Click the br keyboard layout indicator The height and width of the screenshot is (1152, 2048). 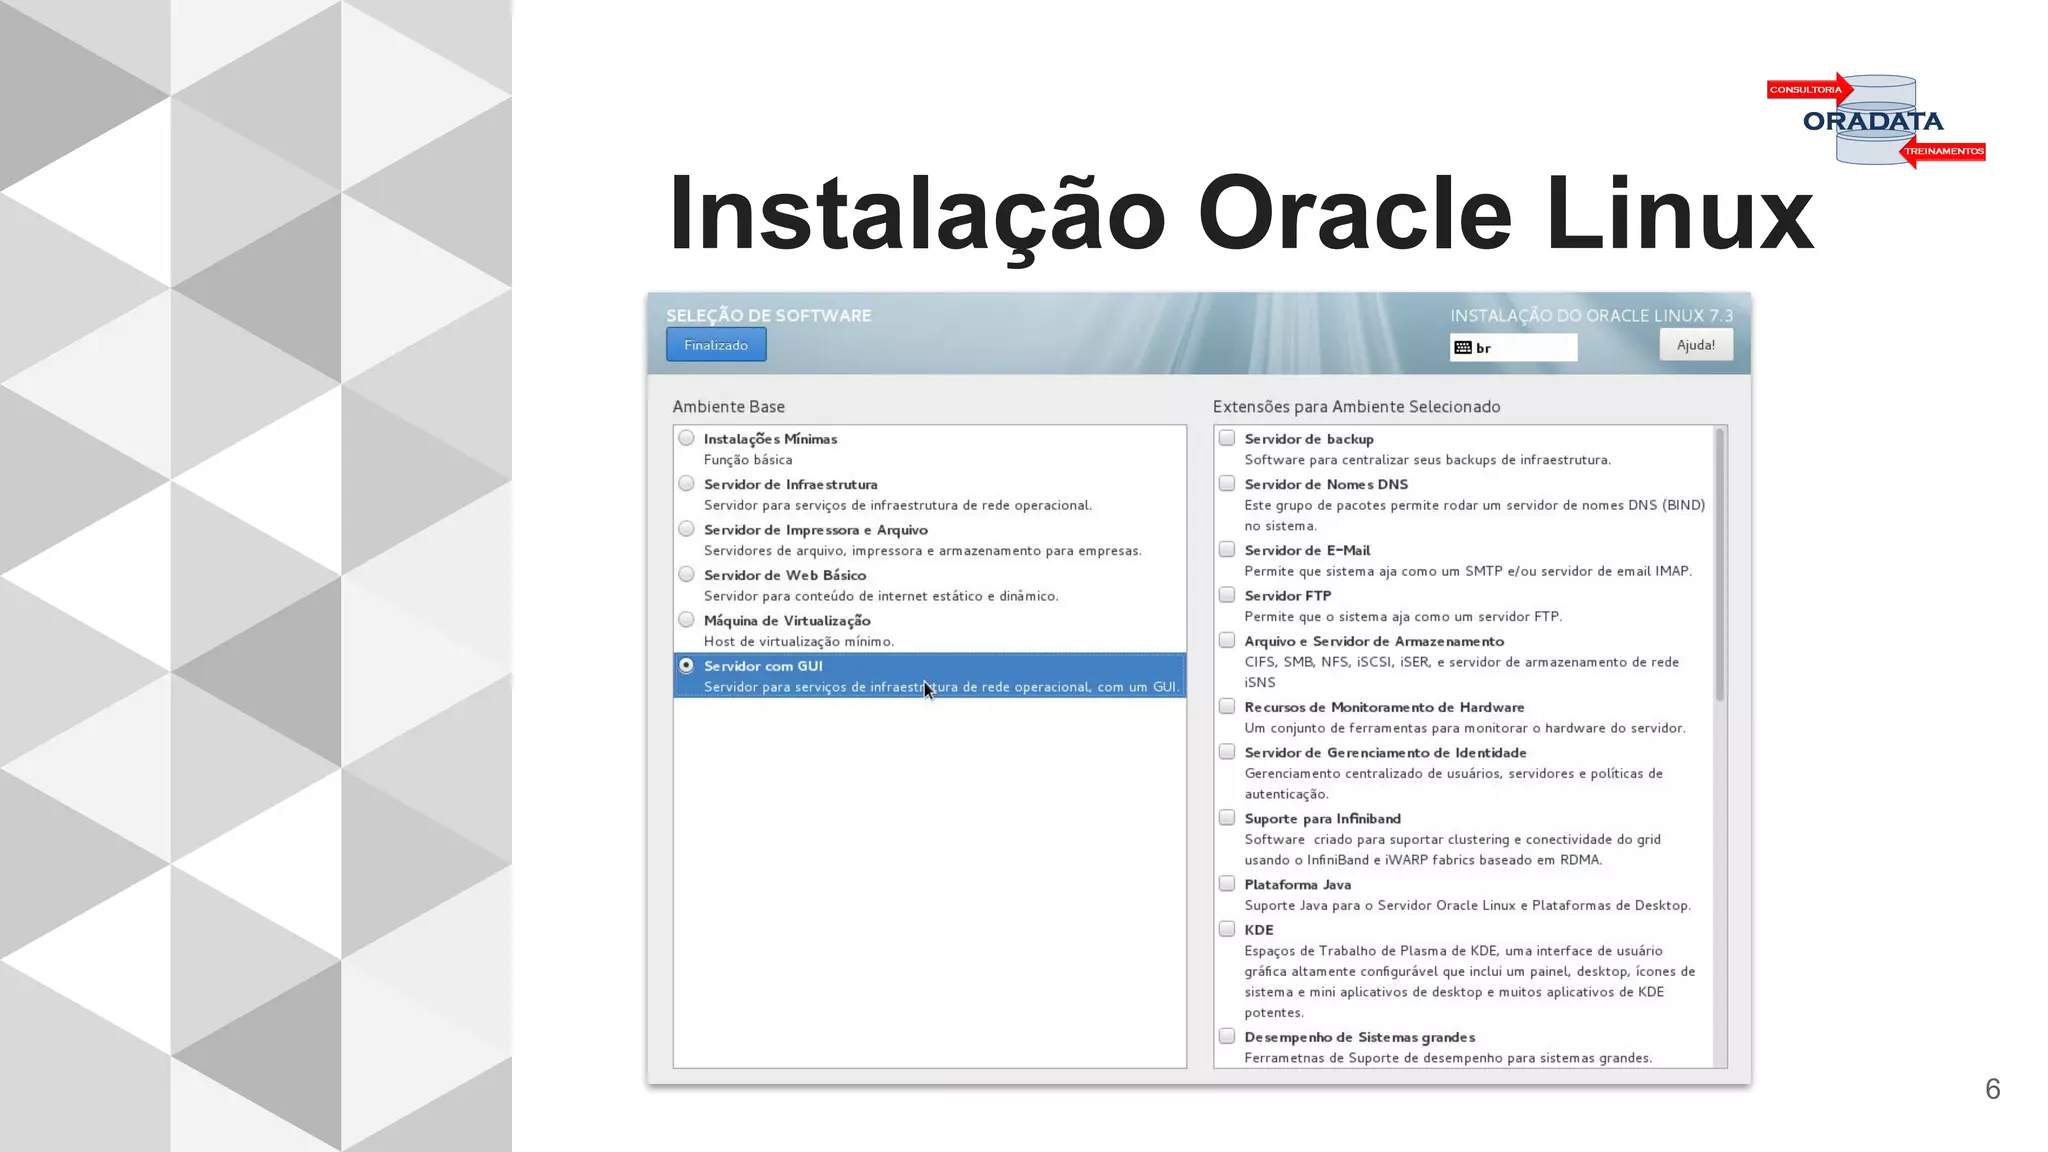[x=1513, y=348]
